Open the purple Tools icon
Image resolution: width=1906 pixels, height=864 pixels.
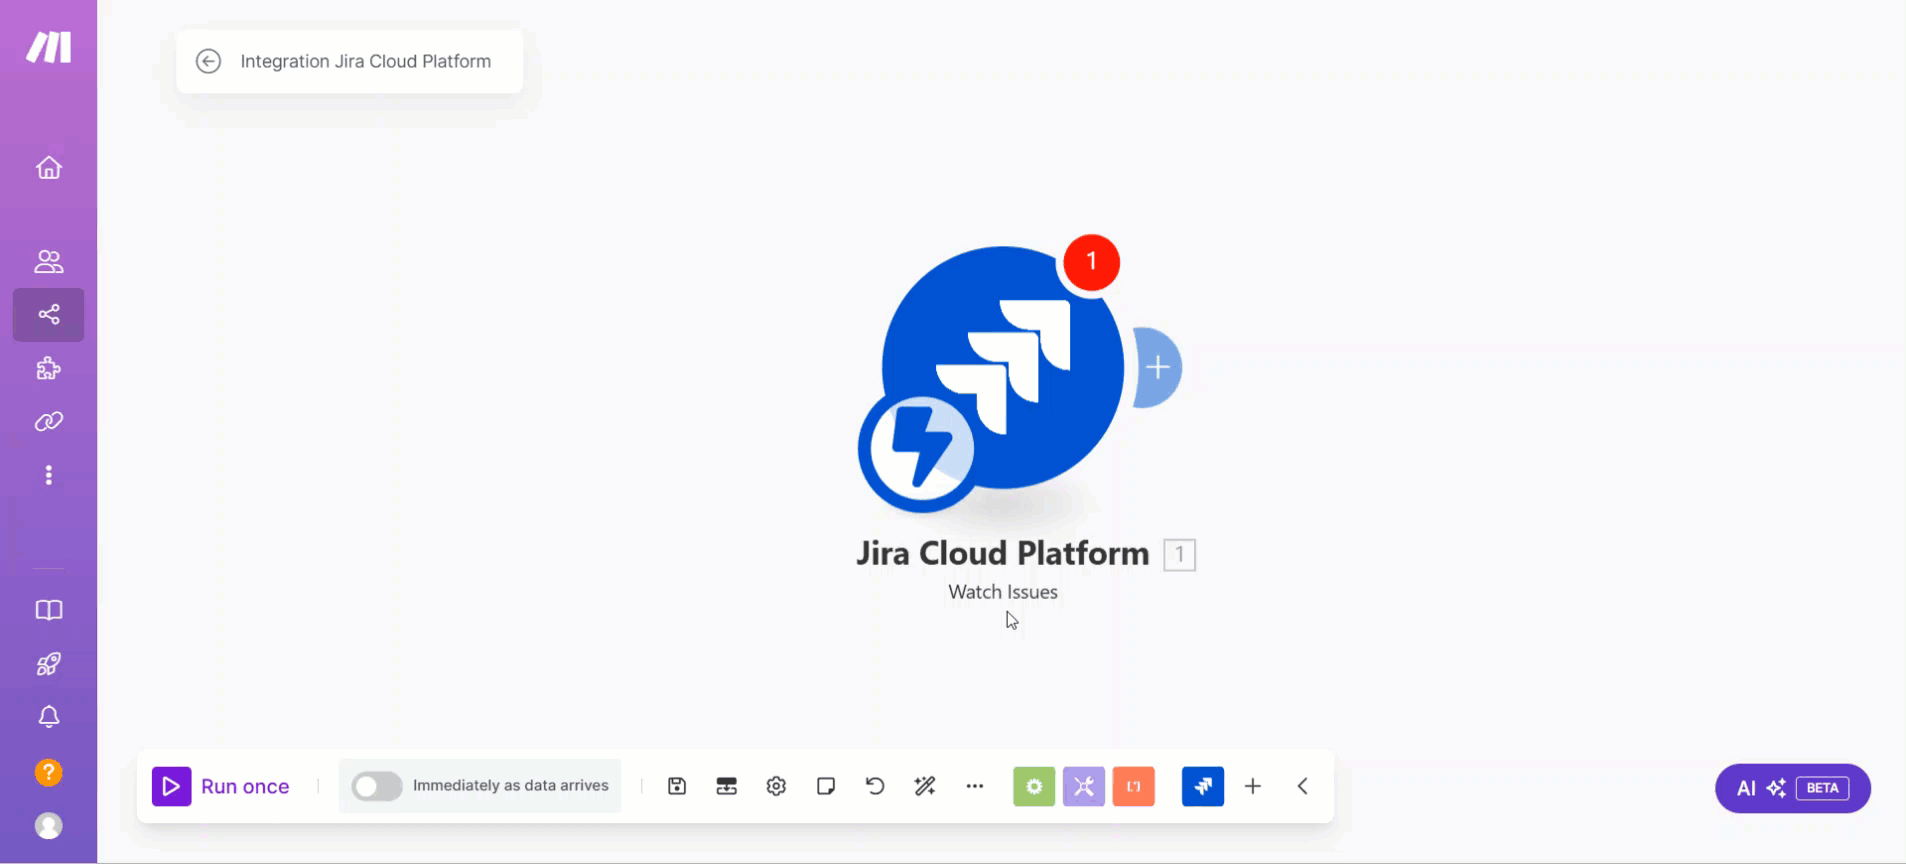pos(1084,786)
